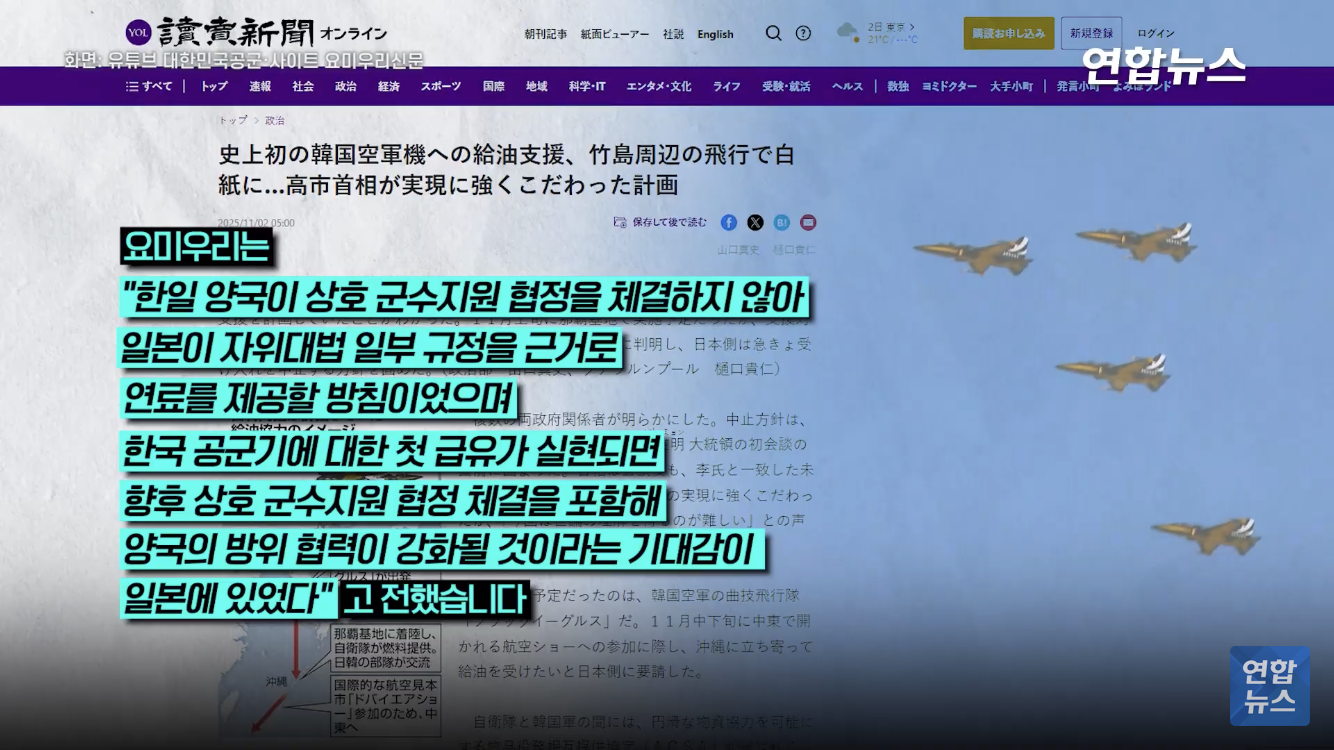
Task: Share article via X icon
Action: click(x=755, y=222)
